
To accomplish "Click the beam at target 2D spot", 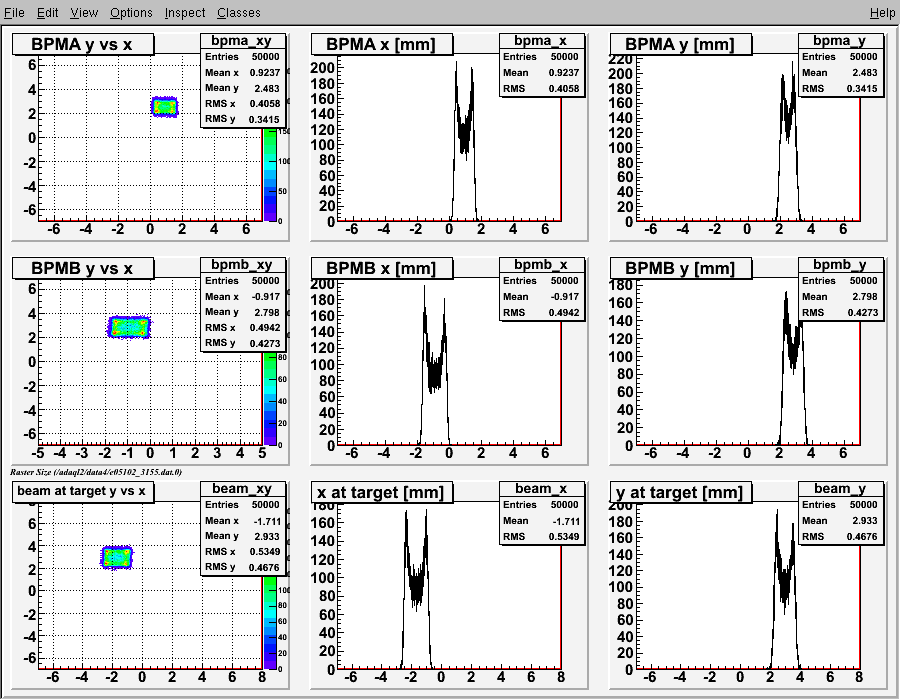I will 117,557.
